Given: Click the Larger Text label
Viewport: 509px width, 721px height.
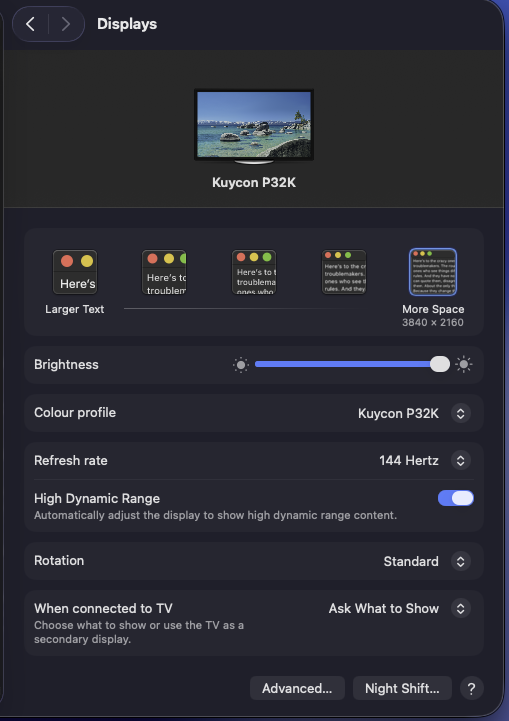Looking at the screenshot, I should coord(74,309).
